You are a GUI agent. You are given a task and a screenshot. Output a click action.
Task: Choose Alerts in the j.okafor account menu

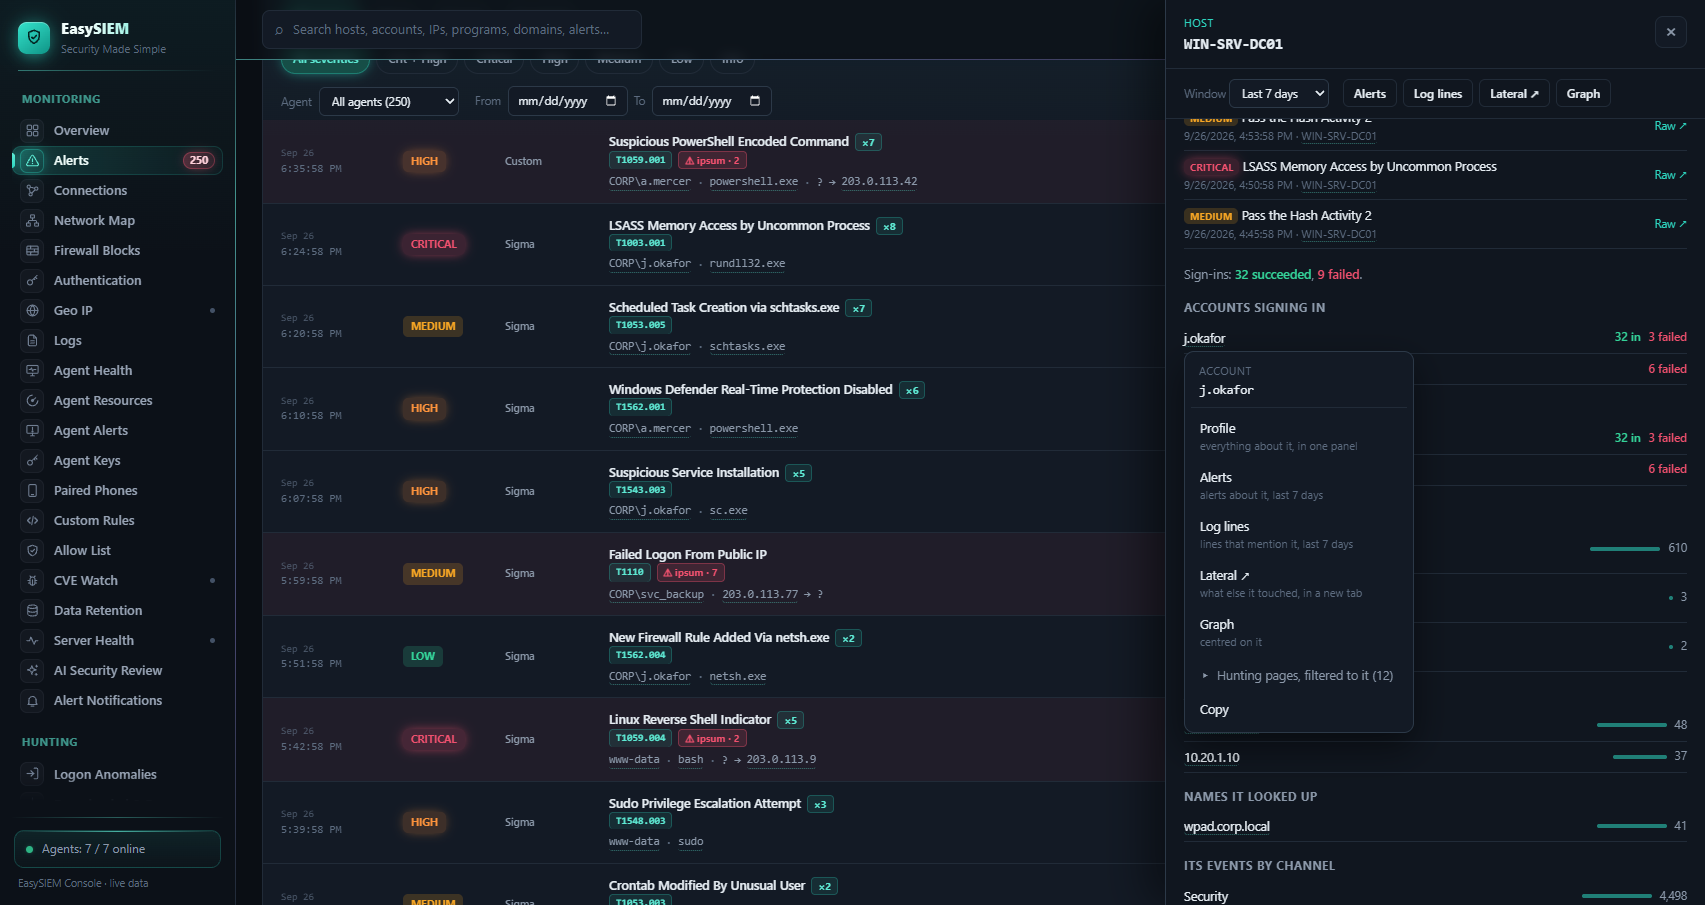pyautogui.click(x=1299, y=486)
